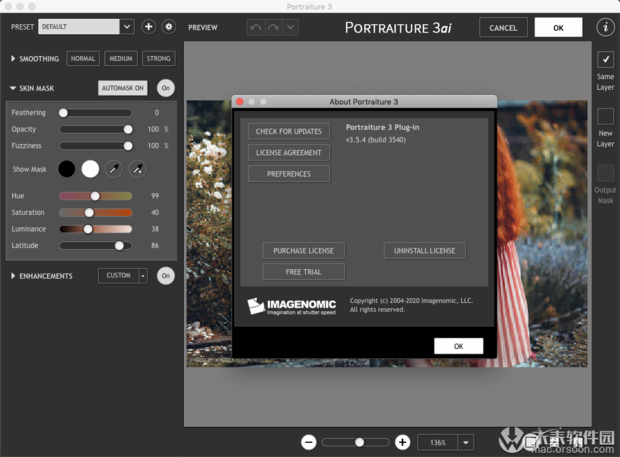The image size is (620, 457).
Task: Click the 136% zoom value field
Action: click(x=438, y=442)
